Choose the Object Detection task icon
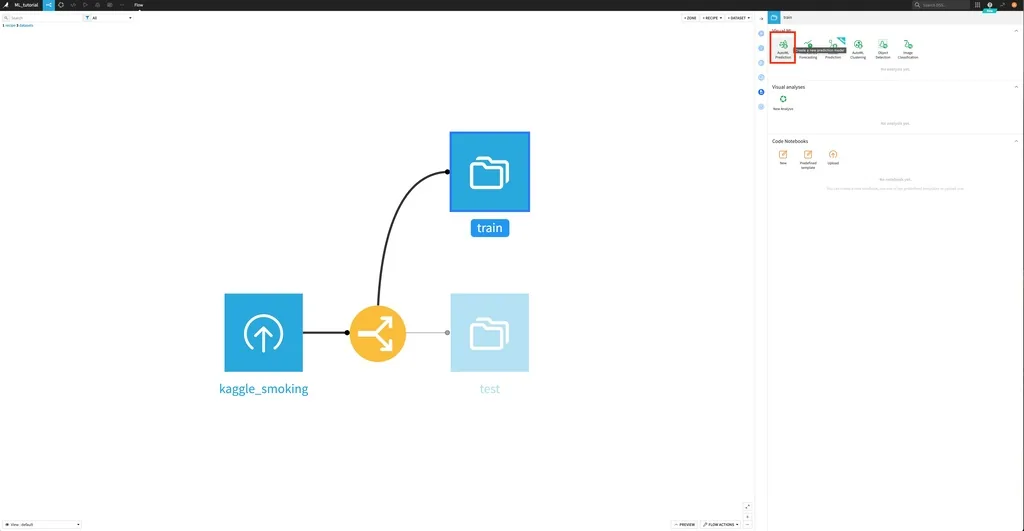The image size is (1024, 531). click(882, 50)
